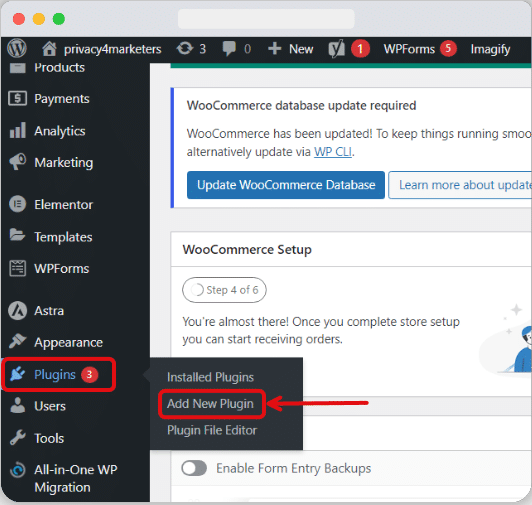Click Update WooCommerce Database button
The image size is (532, 505).
coord(286,185)
